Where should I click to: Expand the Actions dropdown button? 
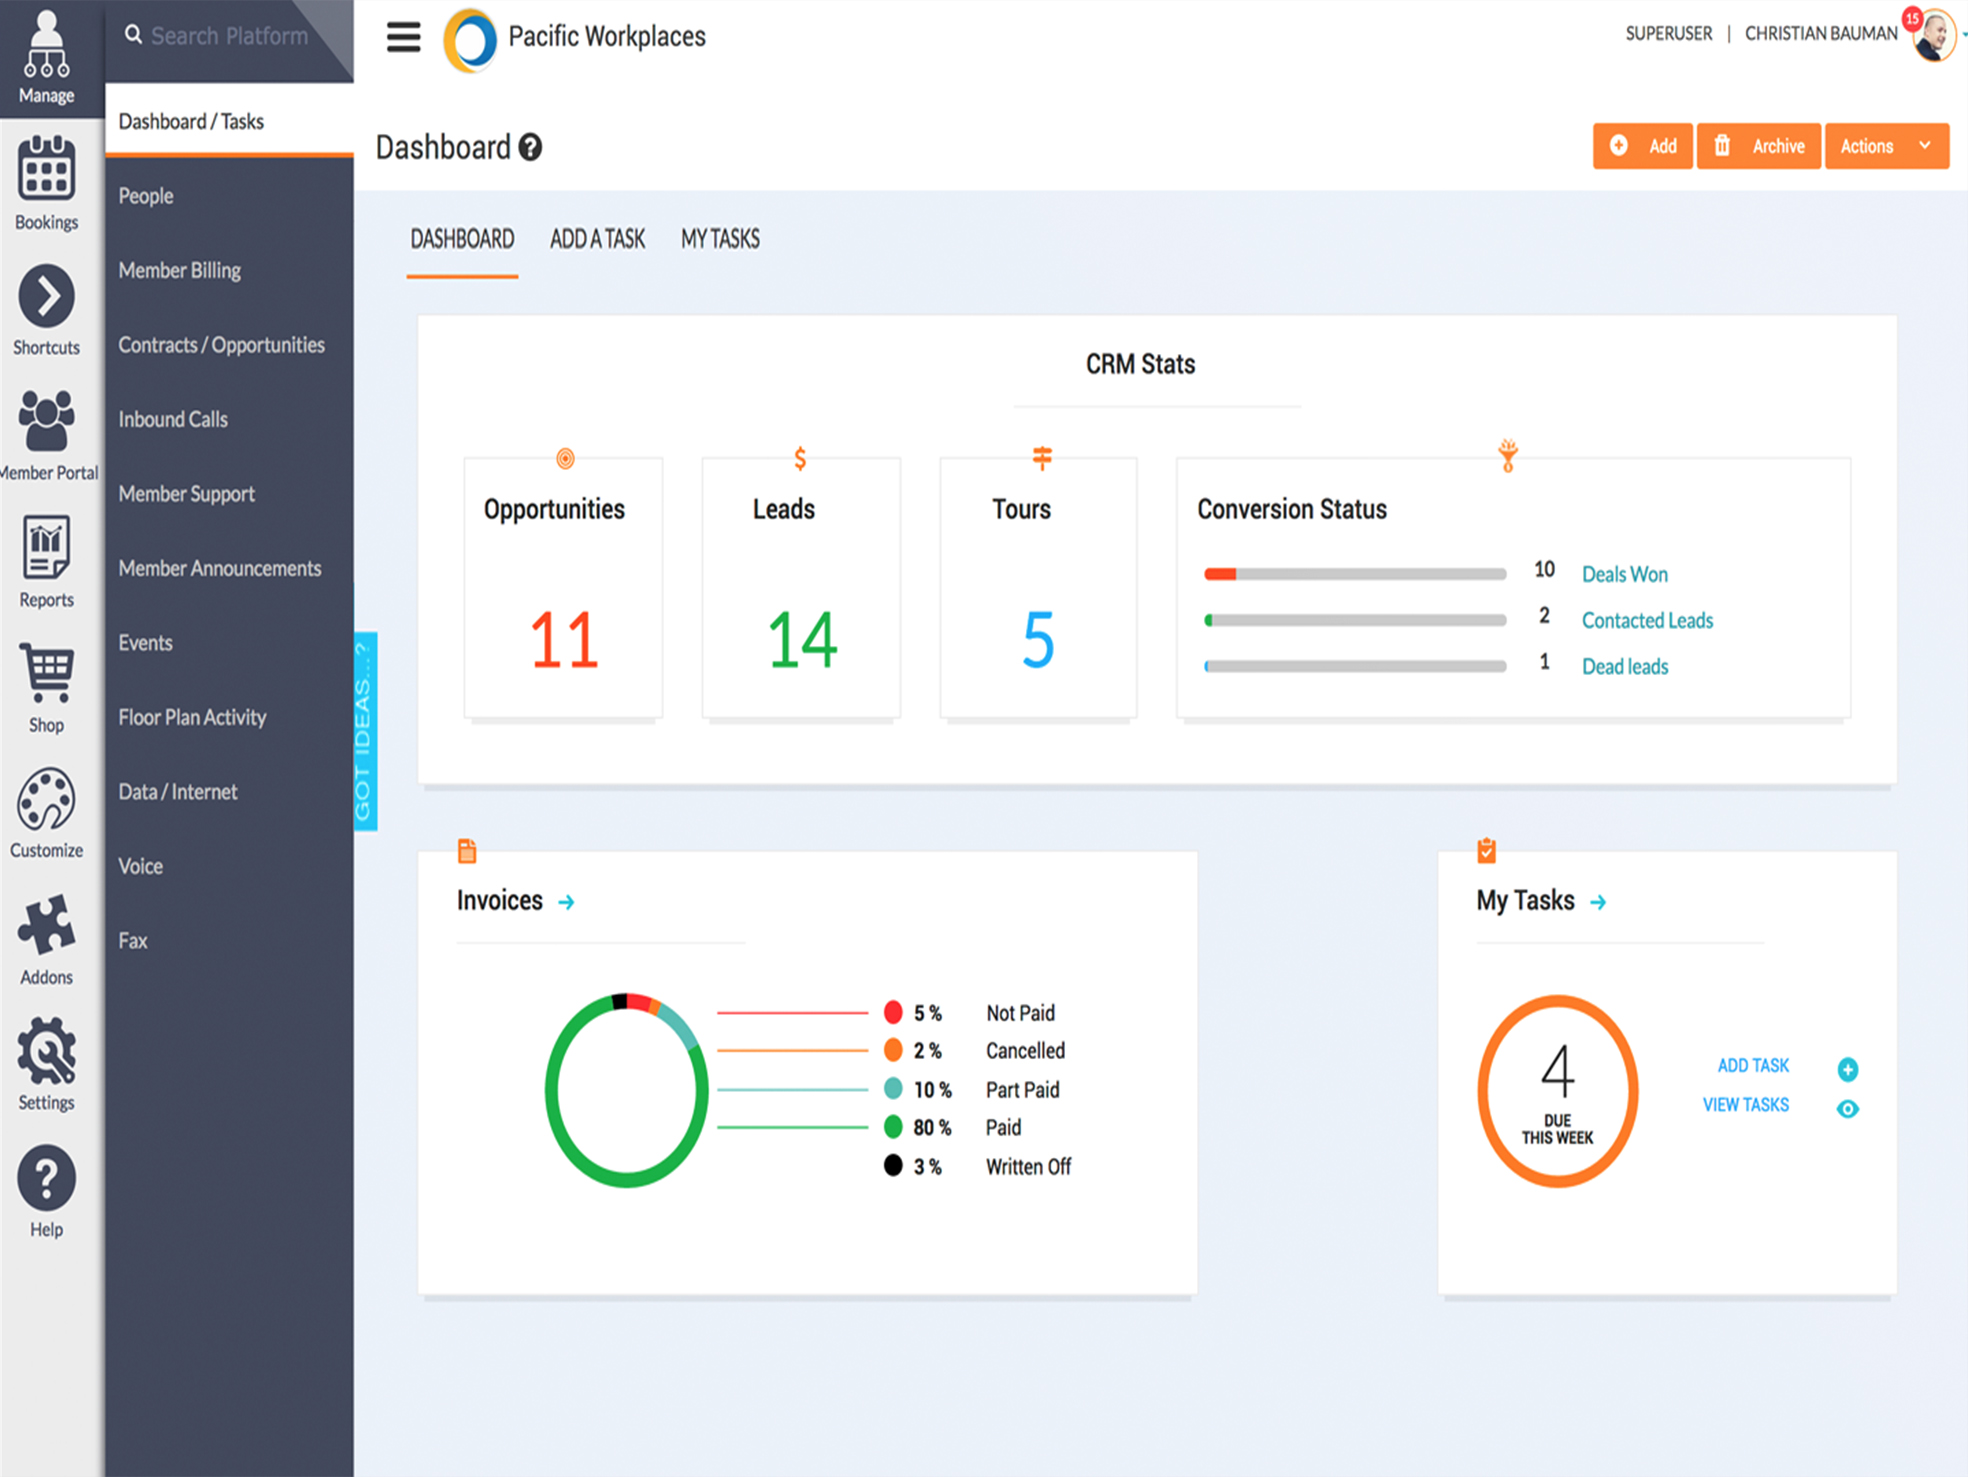coord(1886,146)
